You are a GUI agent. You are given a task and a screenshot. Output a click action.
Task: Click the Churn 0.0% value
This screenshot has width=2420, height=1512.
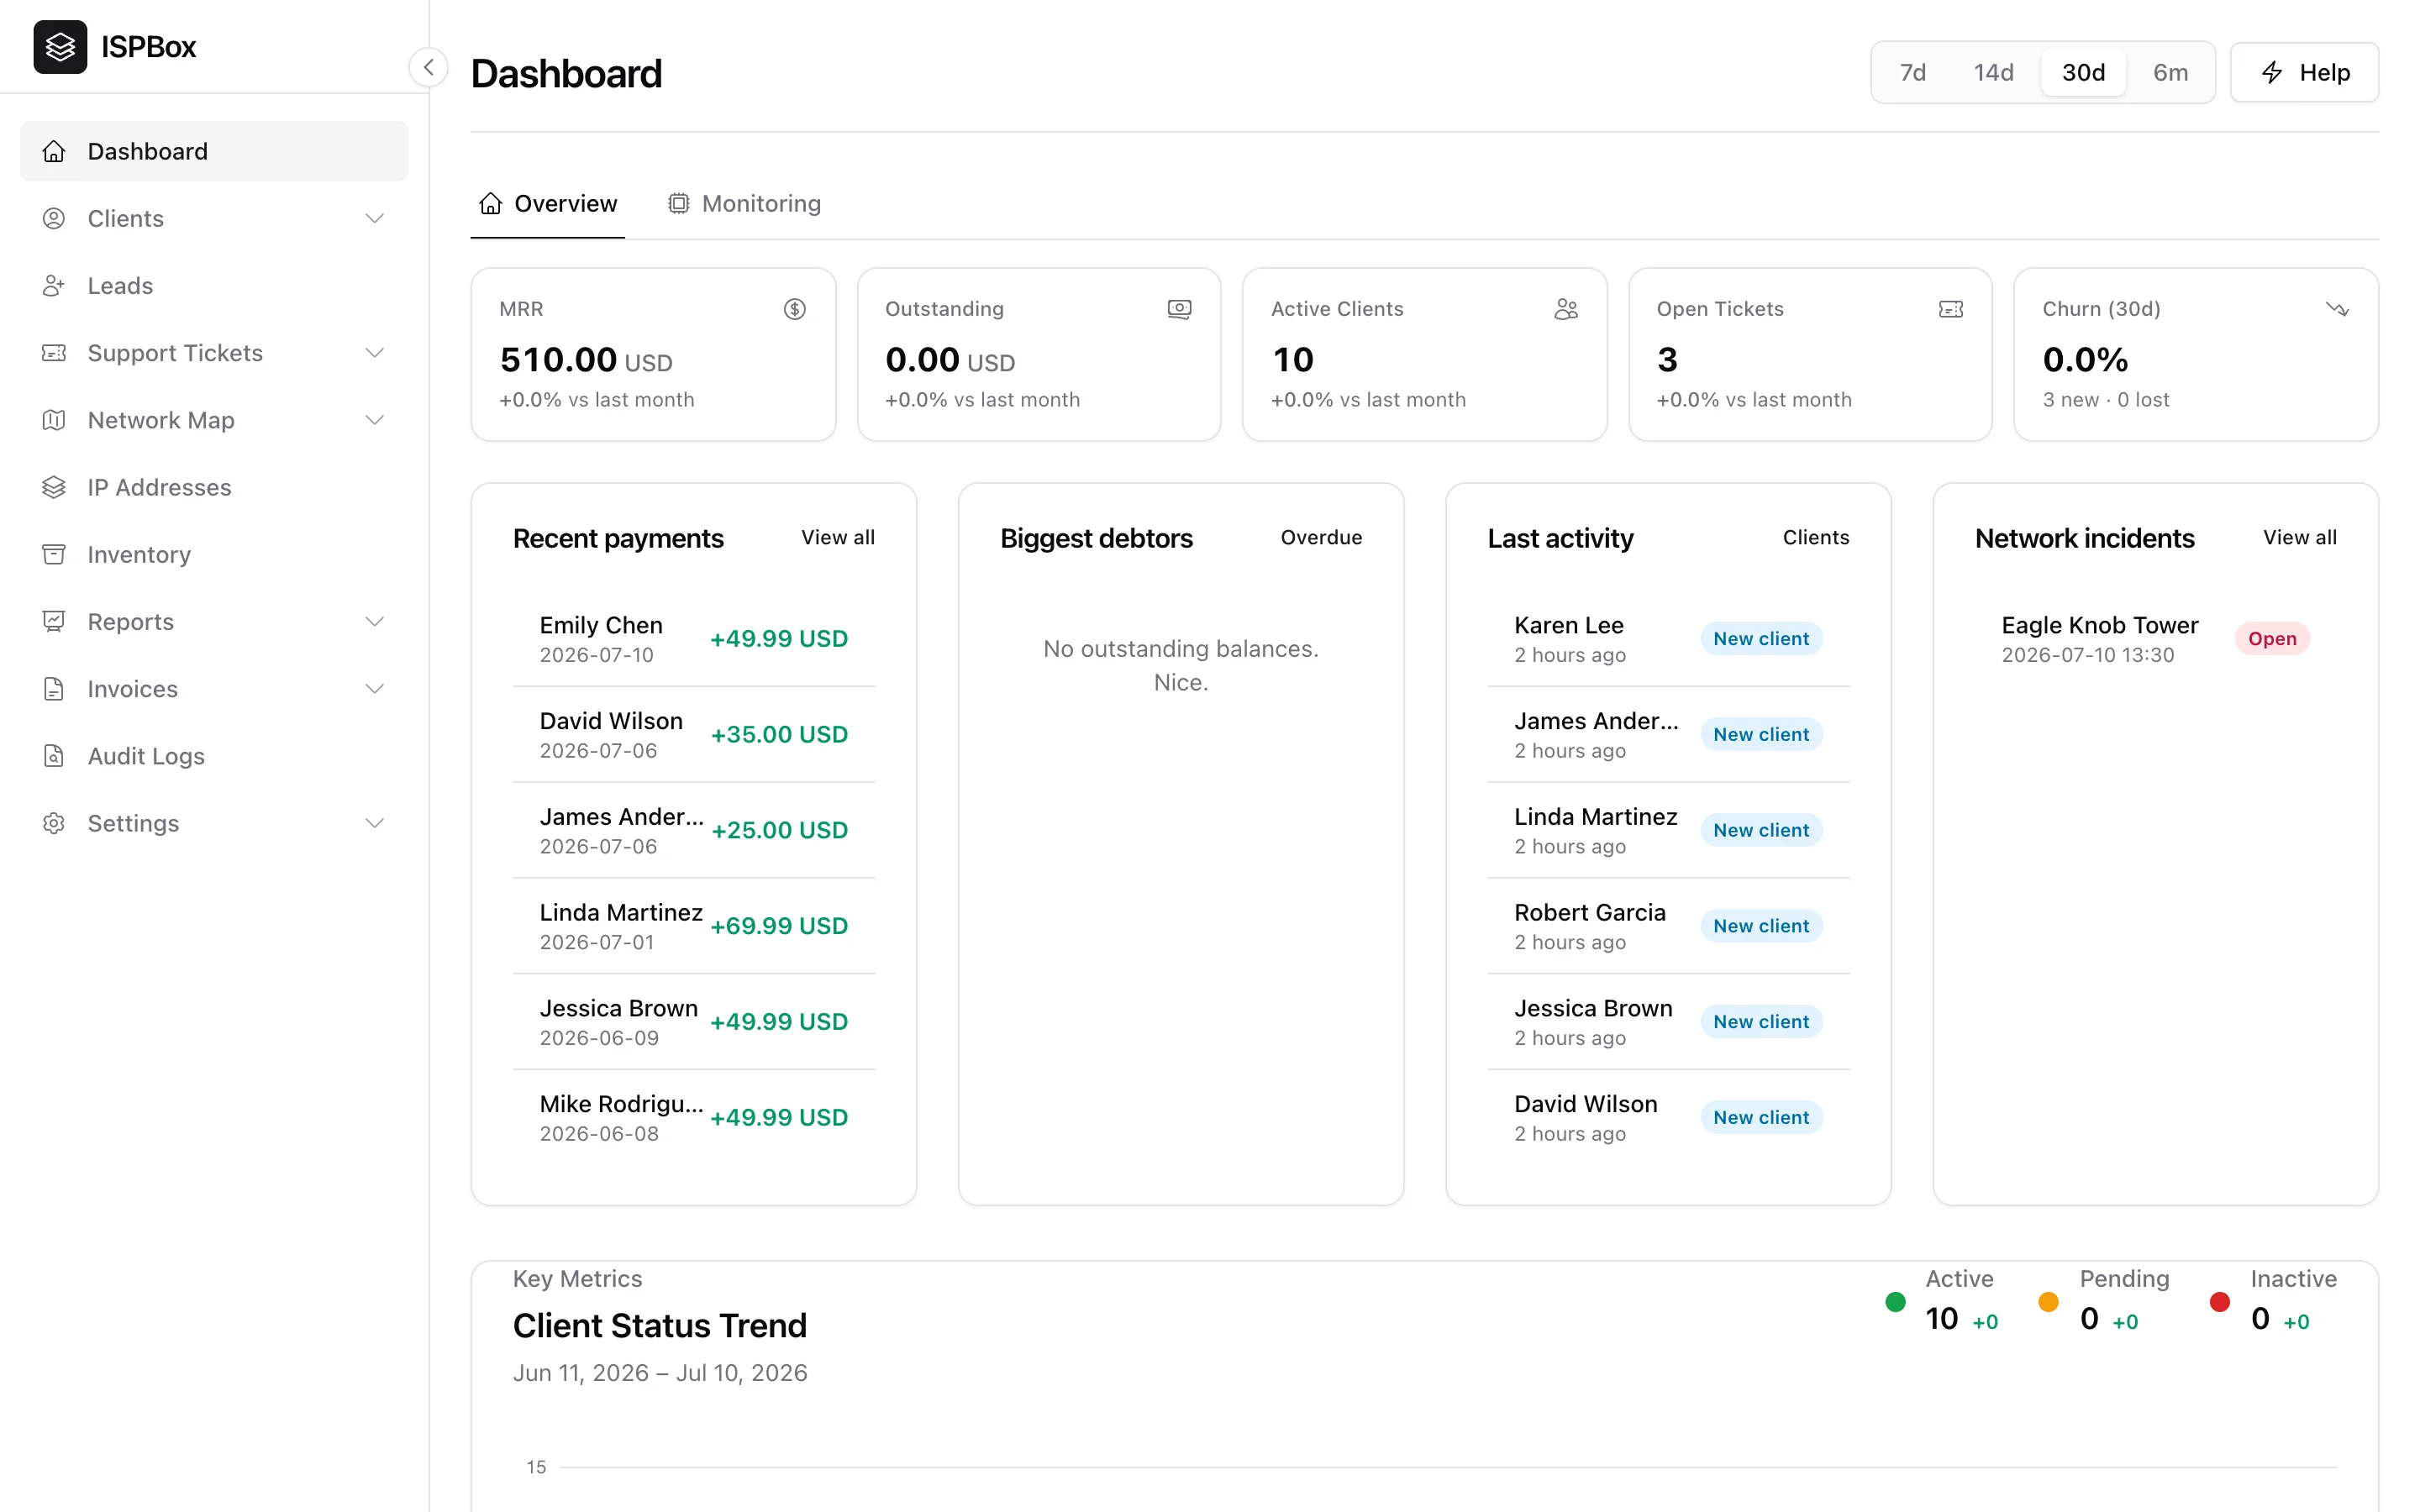click(2085, 360)
